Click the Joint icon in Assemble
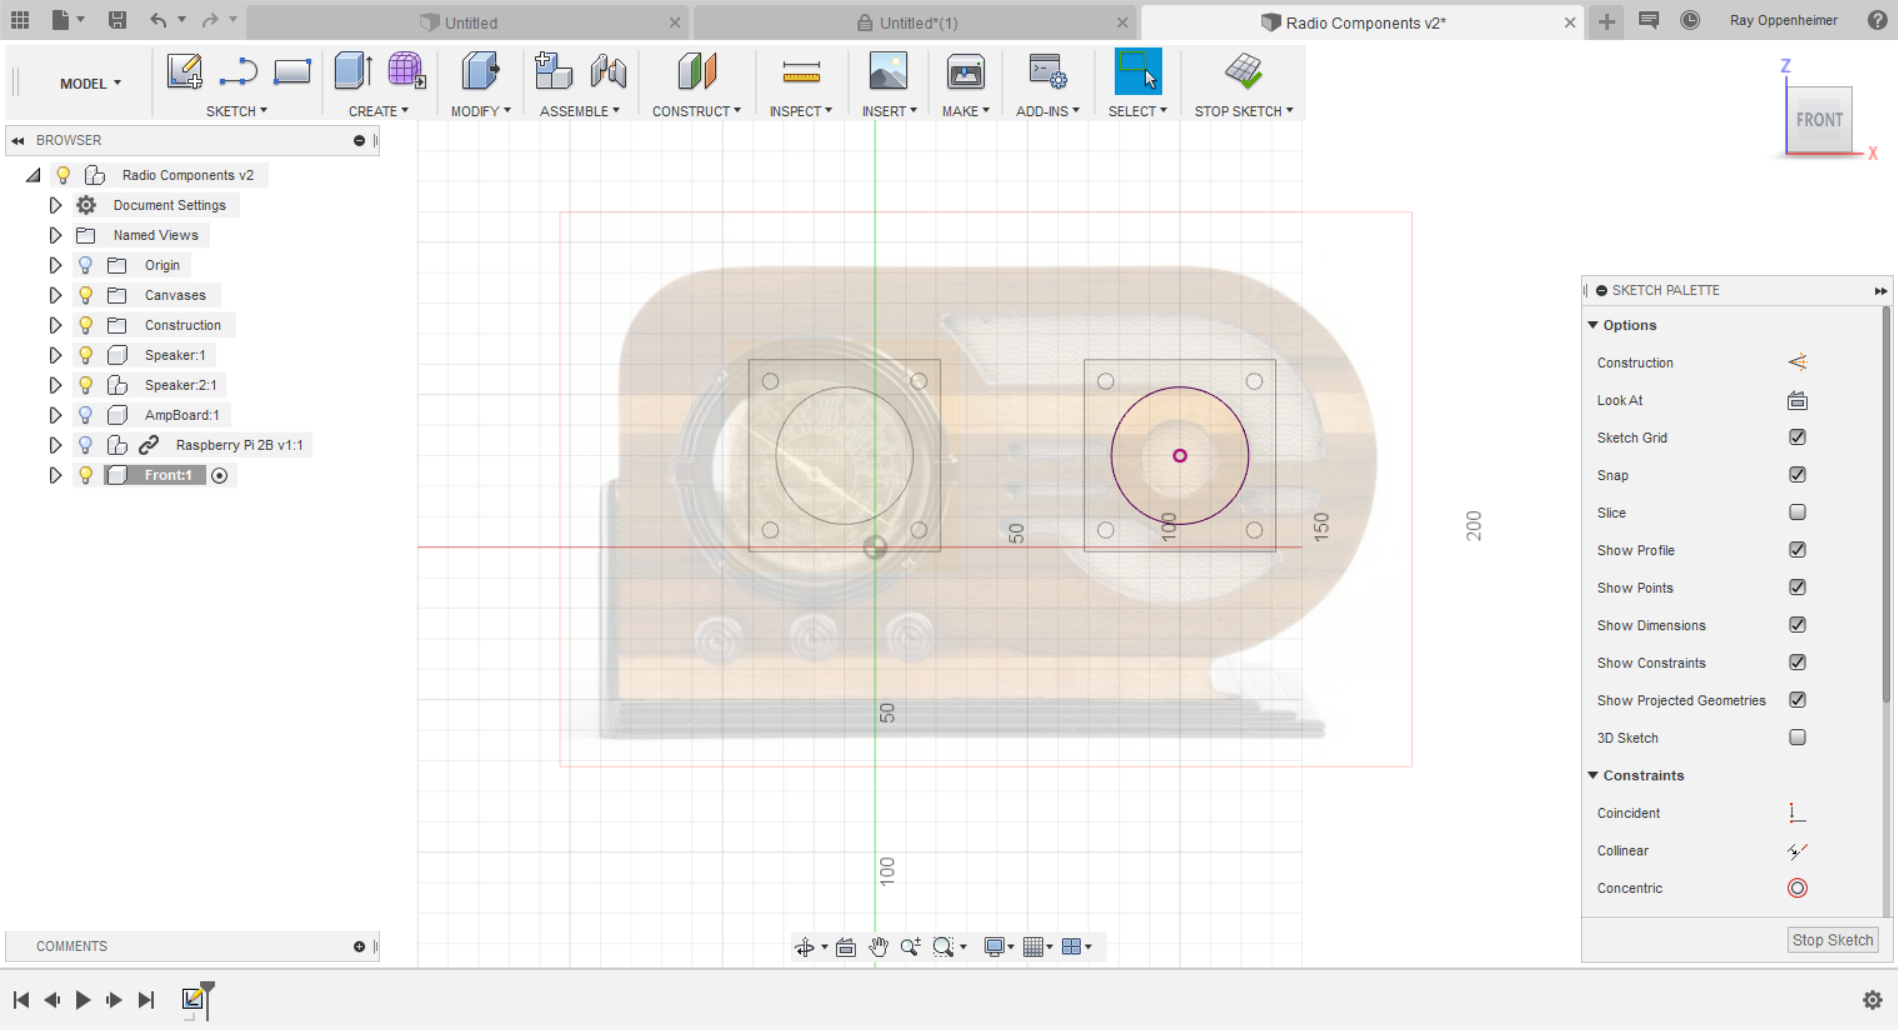Viewport: 1898px width, 1030px height. pos(608,71)
